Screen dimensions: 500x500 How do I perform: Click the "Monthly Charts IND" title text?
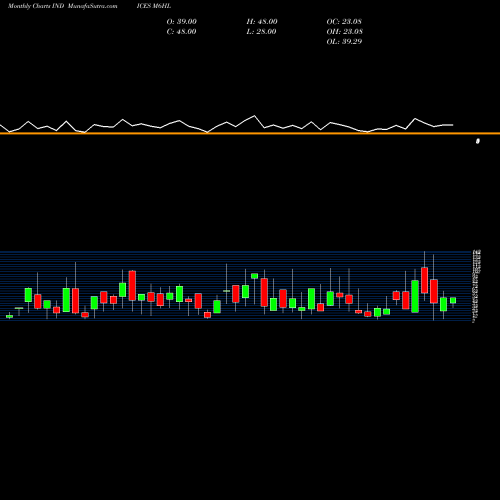pos(36,6)
